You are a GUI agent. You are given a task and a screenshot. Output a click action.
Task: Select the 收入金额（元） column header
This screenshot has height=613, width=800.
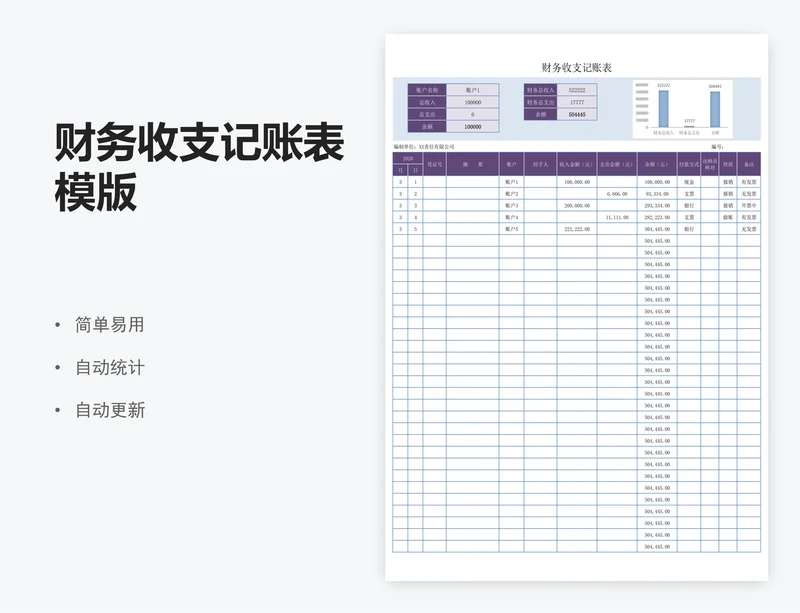pos(577,164)
